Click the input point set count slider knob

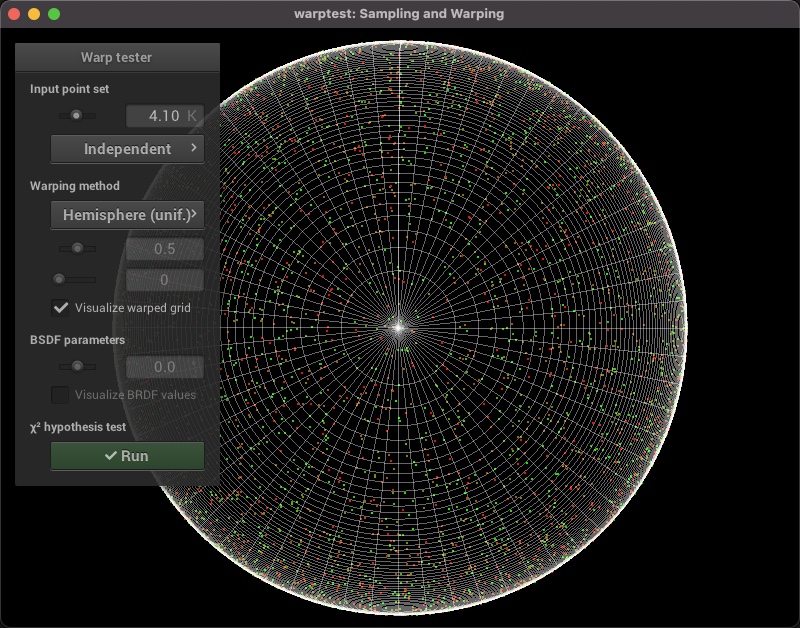click(x=75, y=115)
